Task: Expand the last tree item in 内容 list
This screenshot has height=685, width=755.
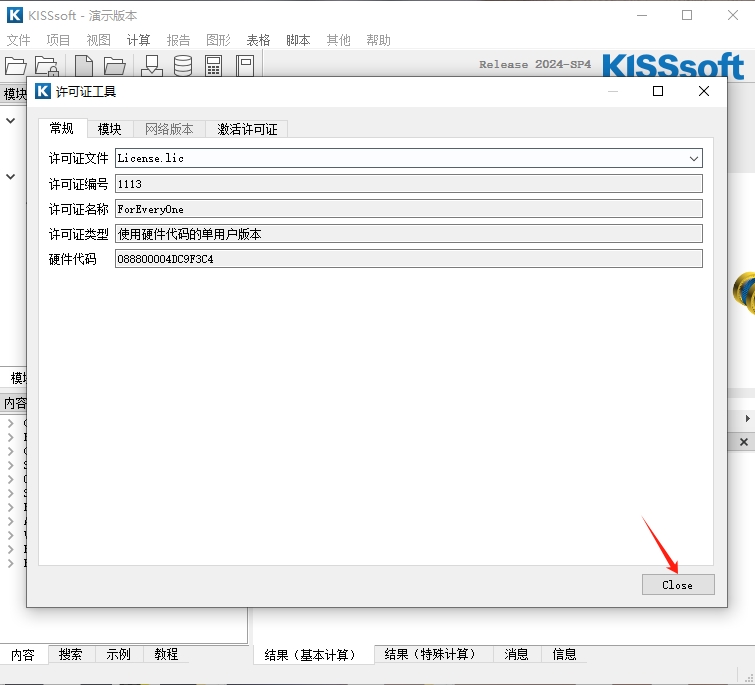Action: [x=10, y=563]
